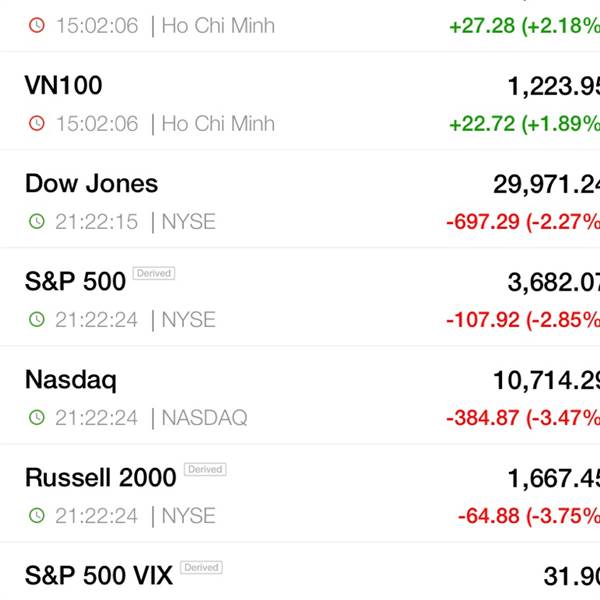Screen dimensions: 600x600
Task: Click the Derived badge next to S&P 500 VIX
Action: coord(201,567)
